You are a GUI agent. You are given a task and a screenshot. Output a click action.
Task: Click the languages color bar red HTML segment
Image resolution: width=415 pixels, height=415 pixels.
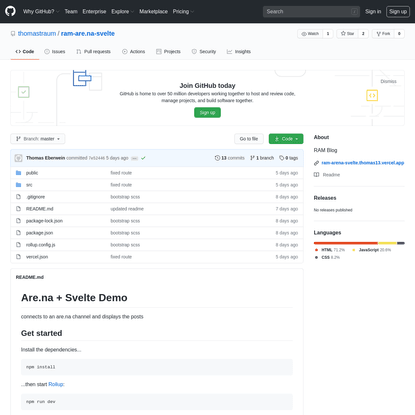(x=346, y=243)
